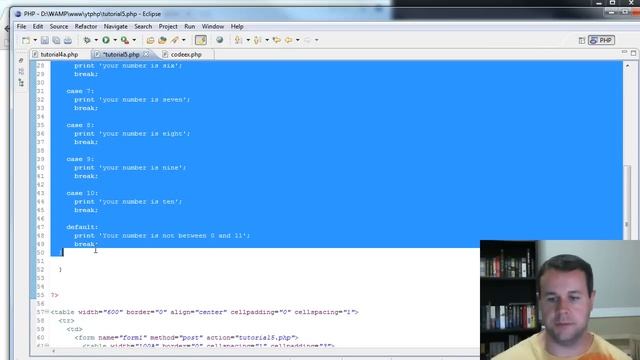Click the horizontal scrollbar left arrow
640x360 pixels.
tap(53, 351)
